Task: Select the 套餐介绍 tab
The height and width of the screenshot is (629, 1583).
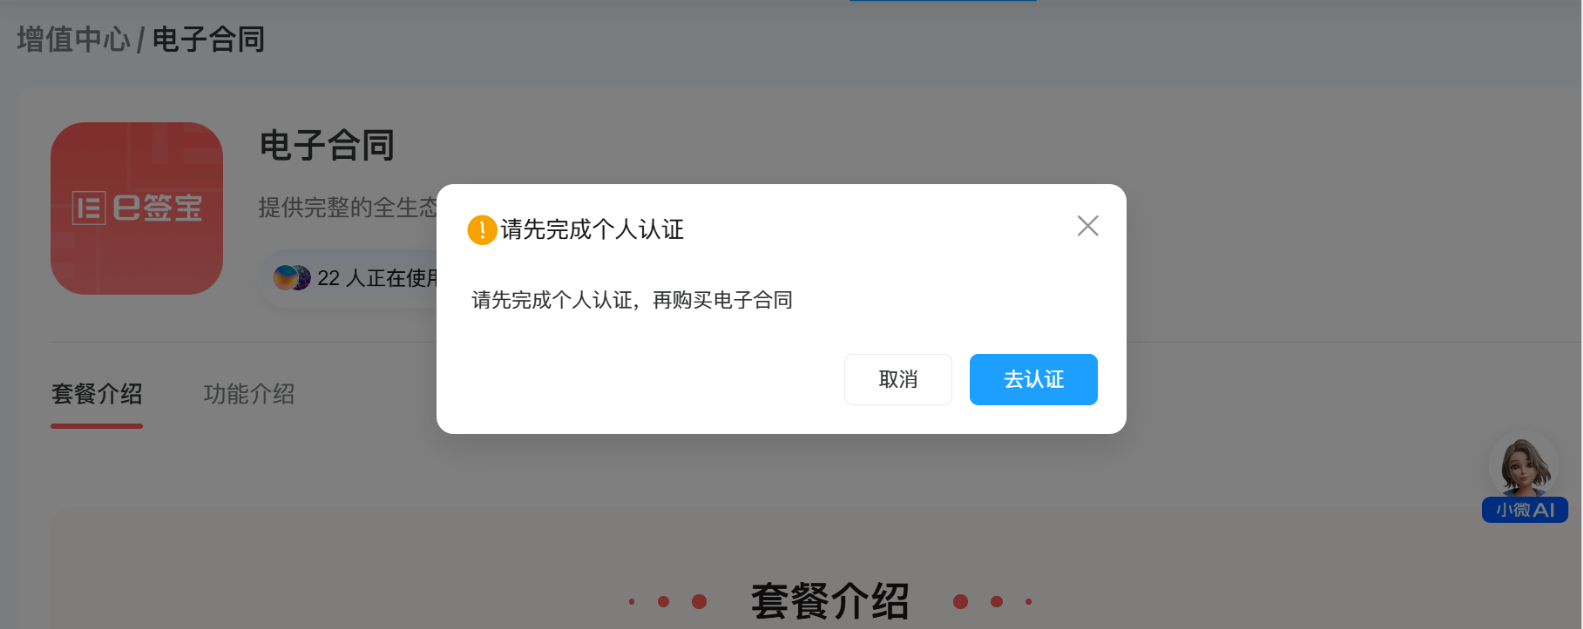Action: point(97,394)
